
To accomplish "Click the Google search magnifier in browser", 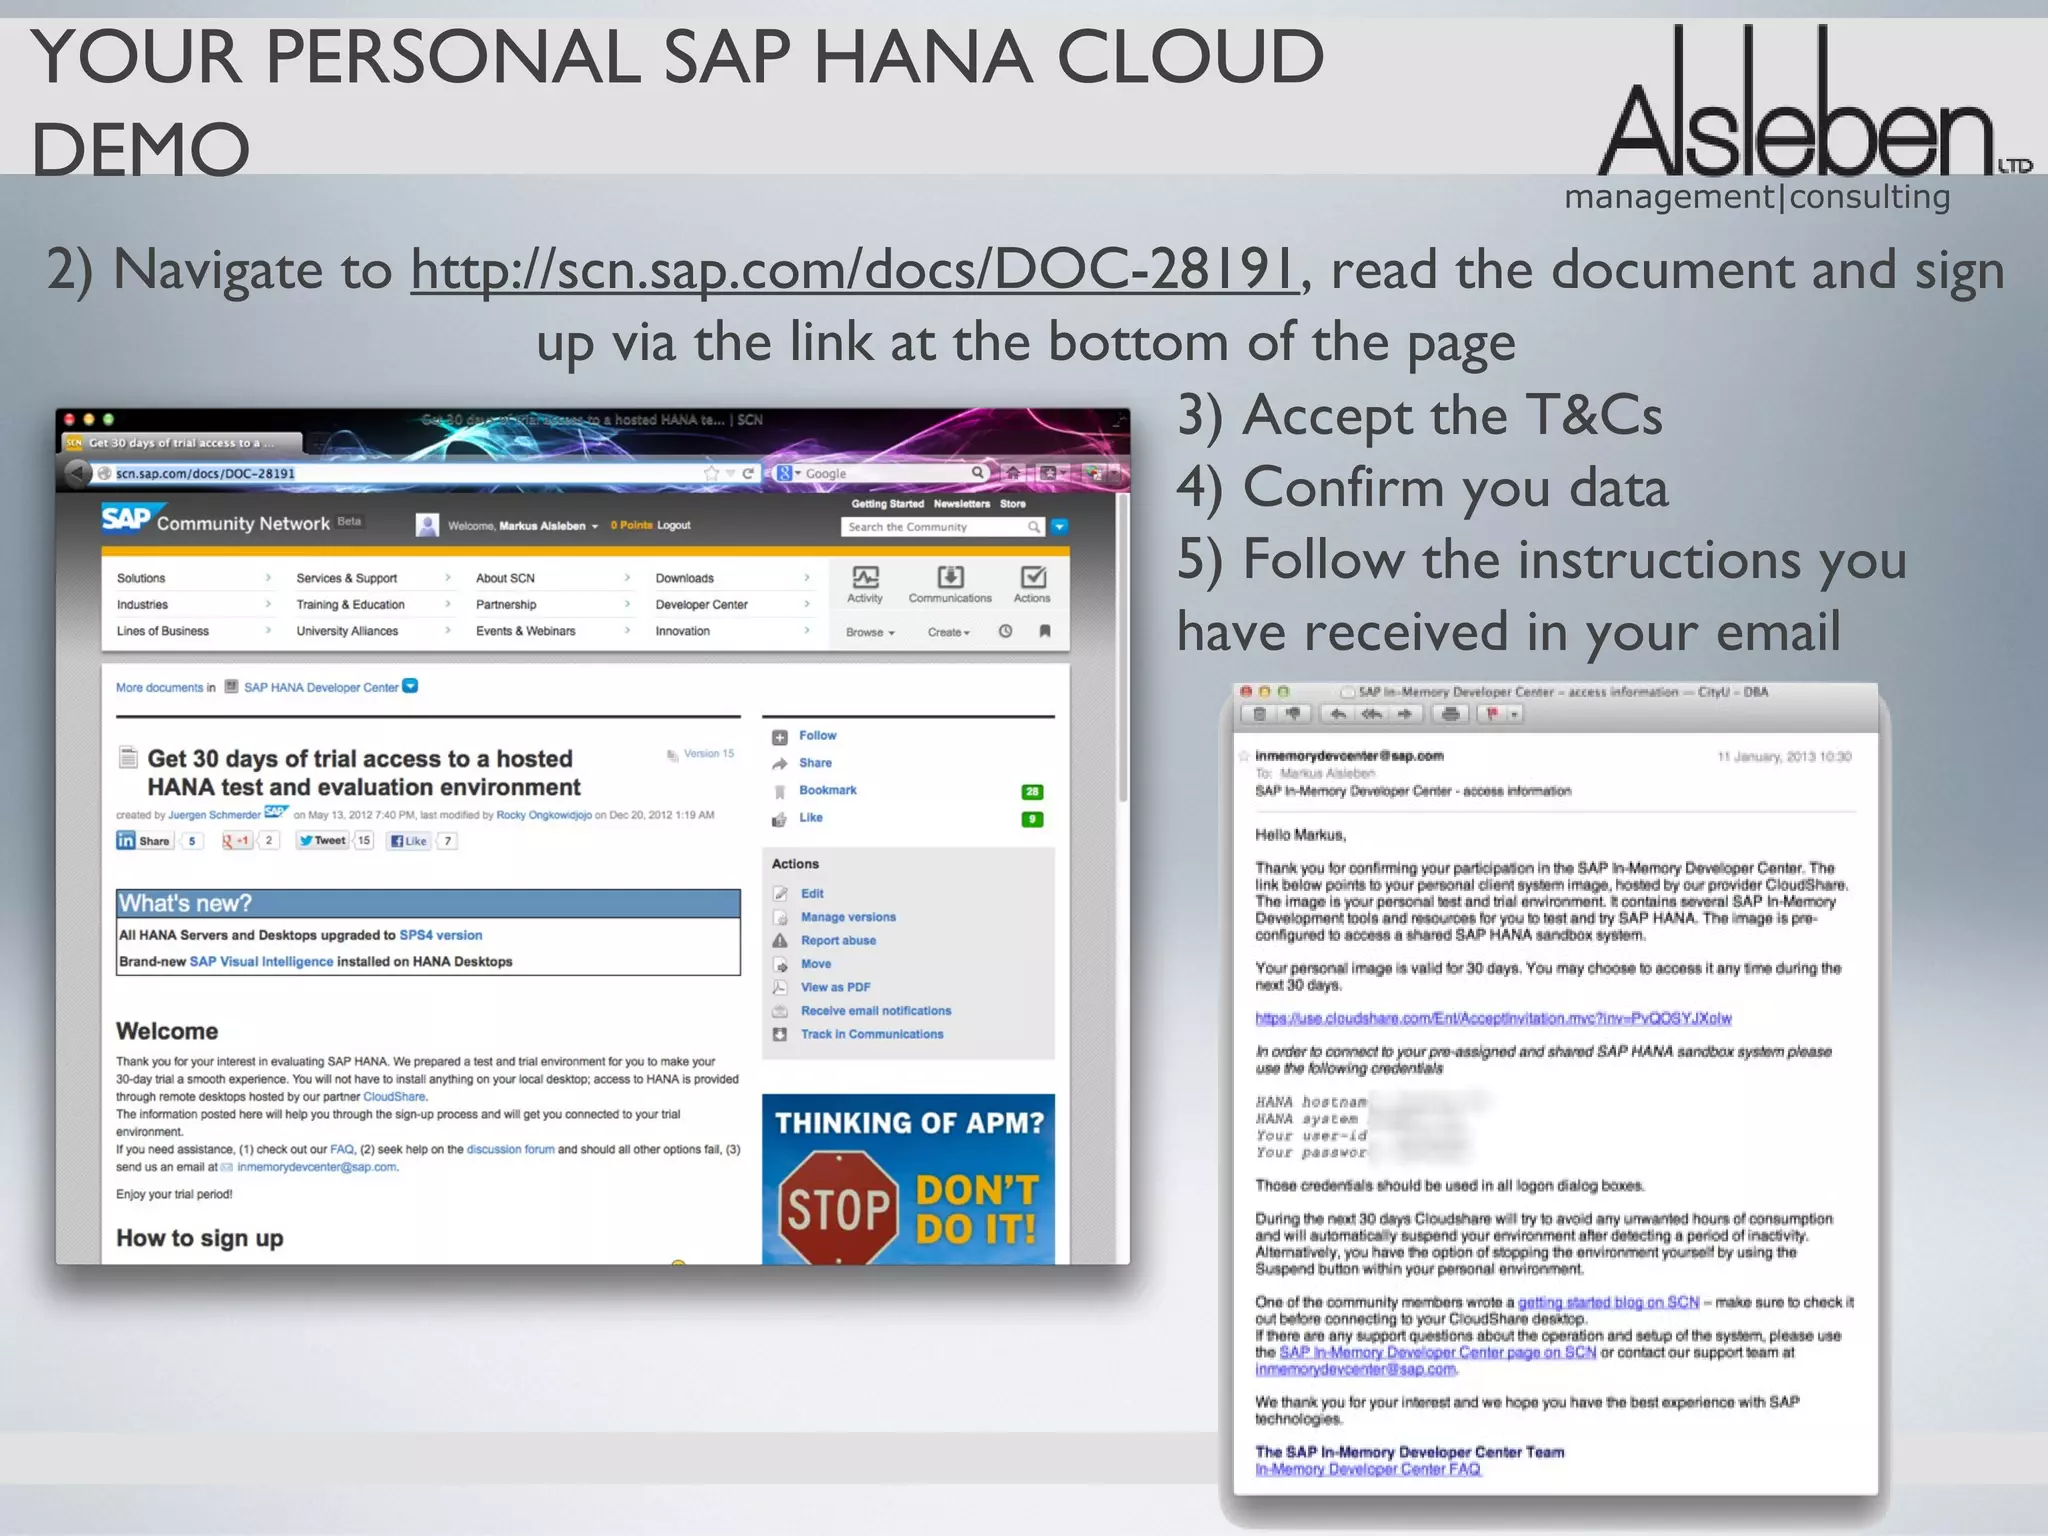I will pos(977,473).
